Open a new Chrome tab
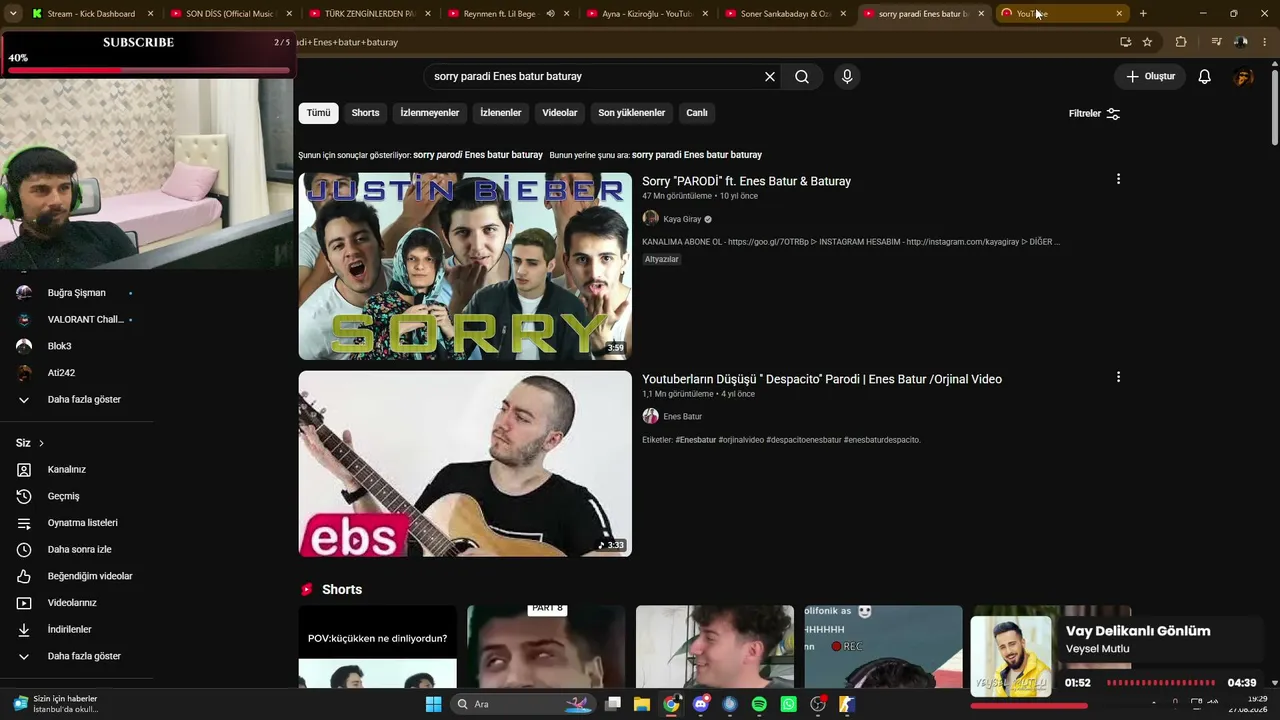The image size is (1280, 720). point(1143,14)
